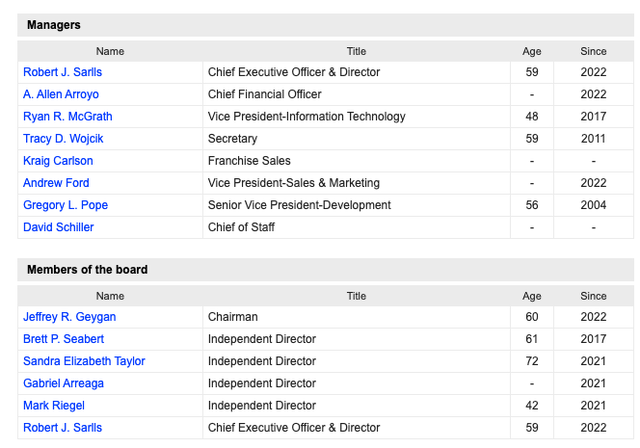Viewport: 640px width, 448px height.
Task: Click the Title column header in board table
Action: click(x=356, y=296)
